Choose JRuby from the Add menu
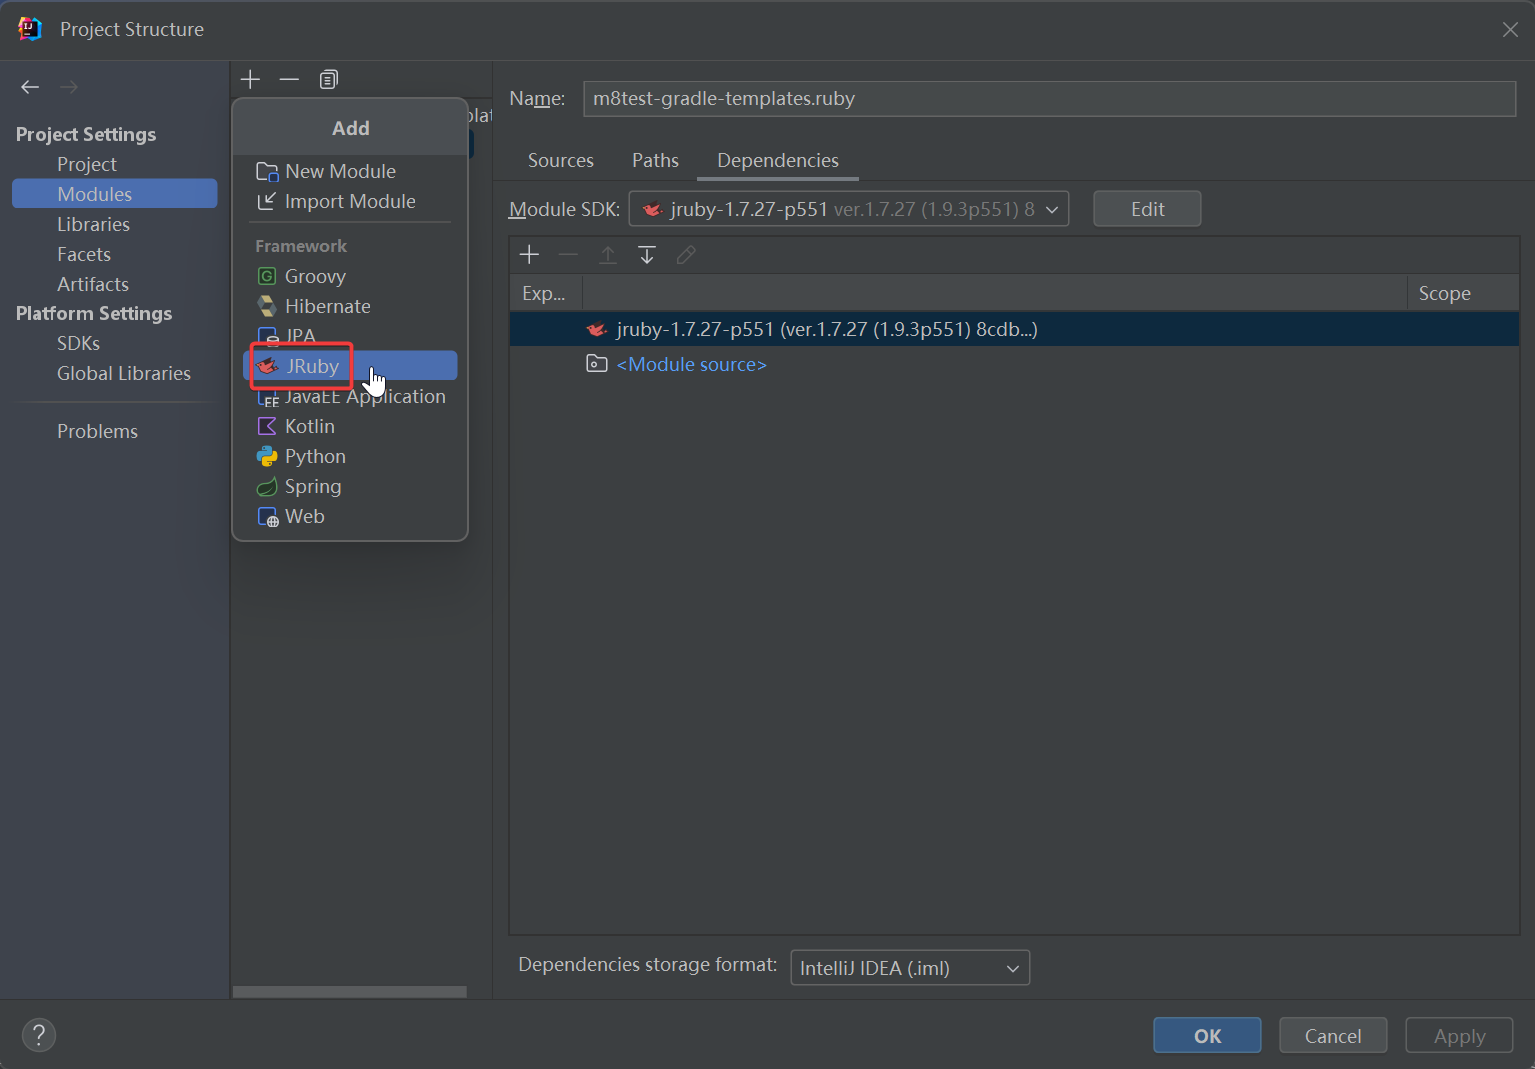The image size is (1535, 1069). 313,366
